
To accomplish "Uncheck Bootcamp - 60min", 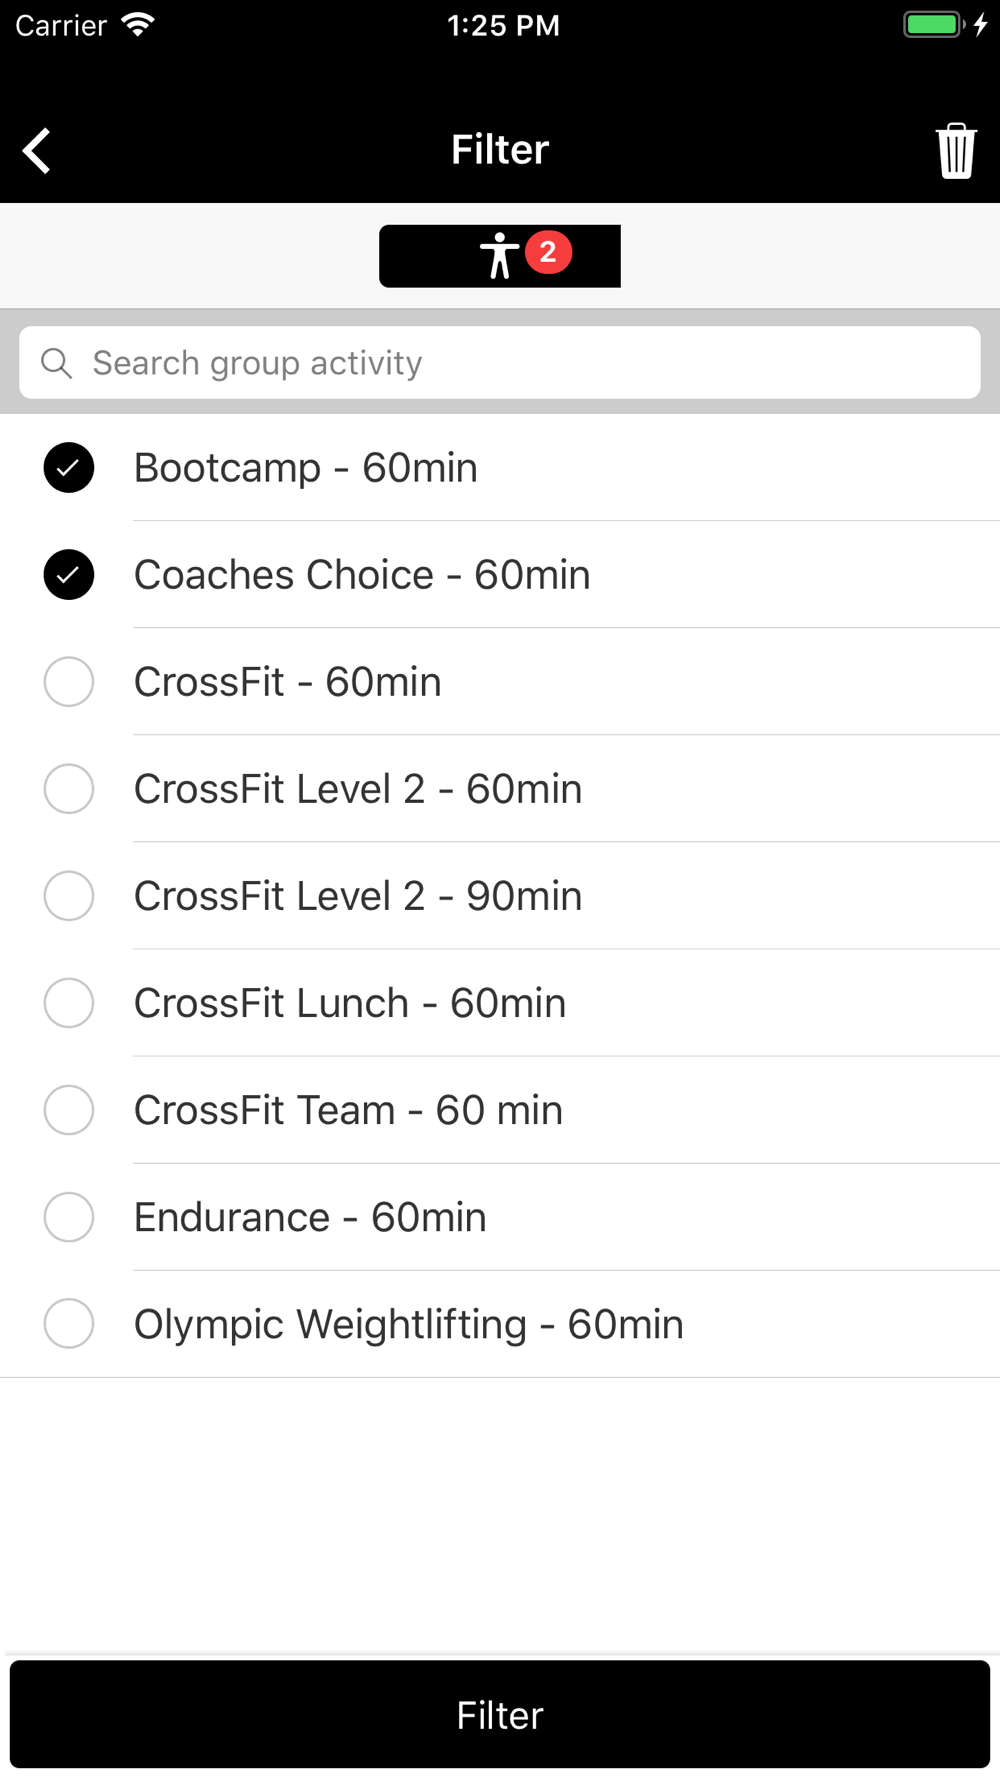I will (69, 468).
